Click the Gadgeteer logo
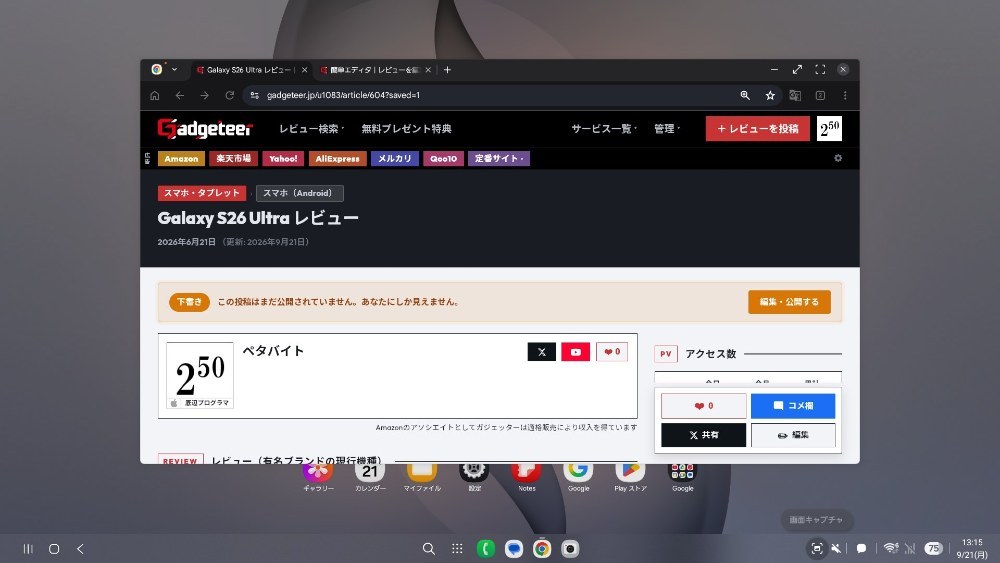The height and width of the screenshot is (563, 1000). click(205, 129)
